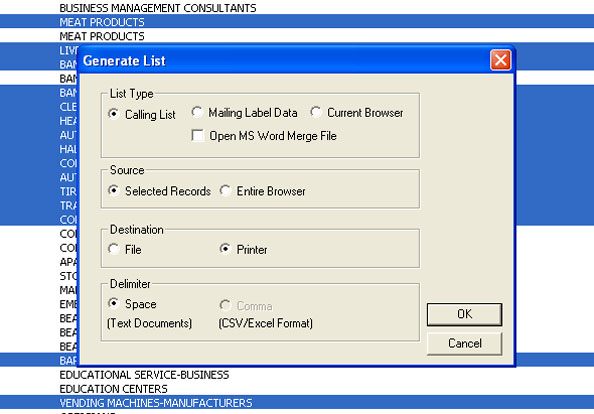Select EDUCATION CENTERS row
This screenshot has height=414, width=594.
tap(297, 389)
